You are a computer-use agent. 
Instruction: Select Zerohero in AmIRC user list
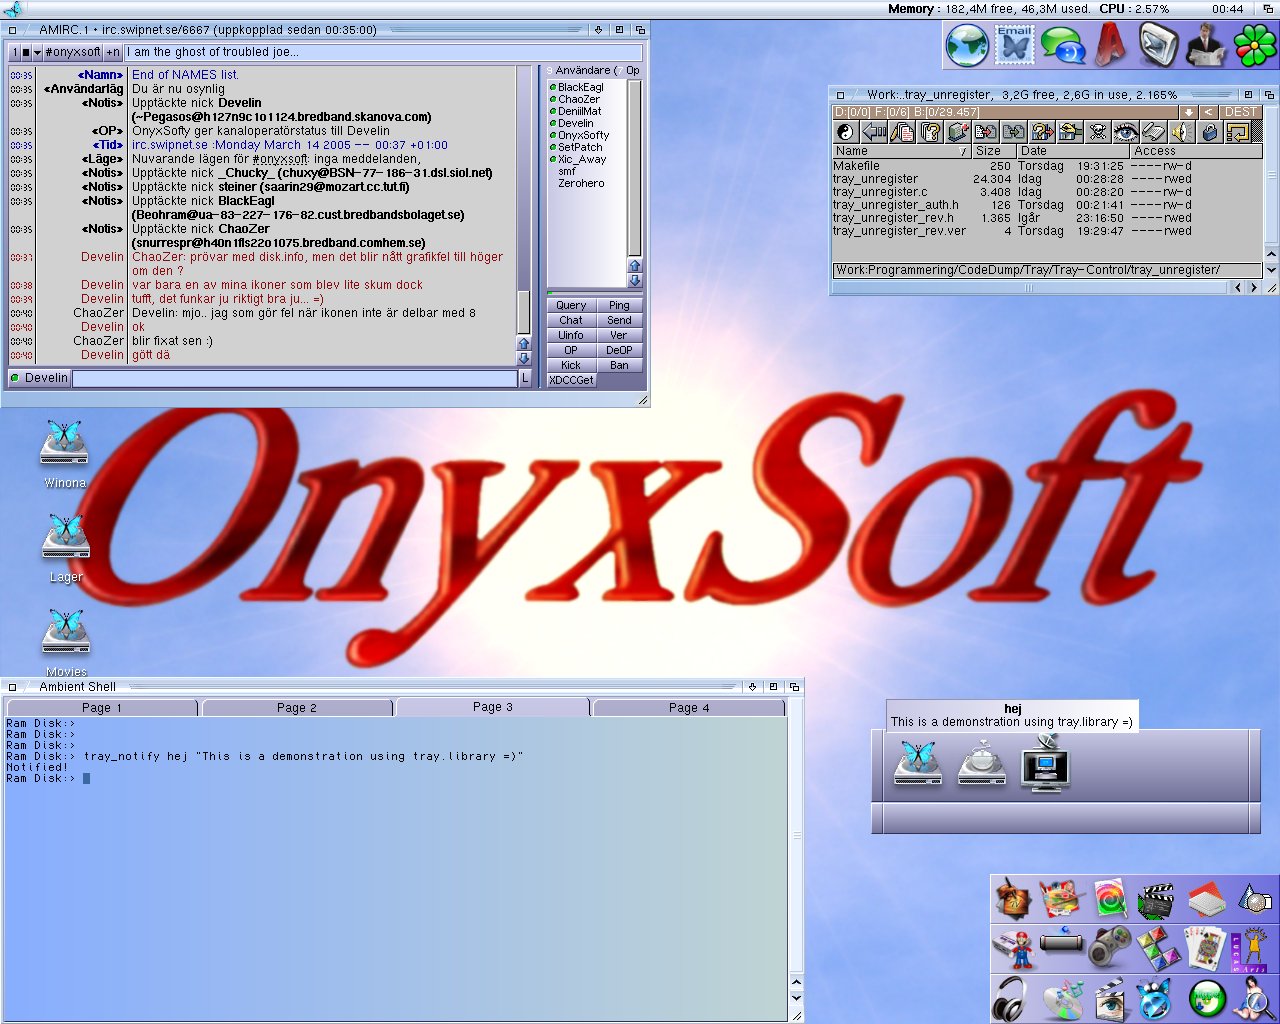coord(581,183)
